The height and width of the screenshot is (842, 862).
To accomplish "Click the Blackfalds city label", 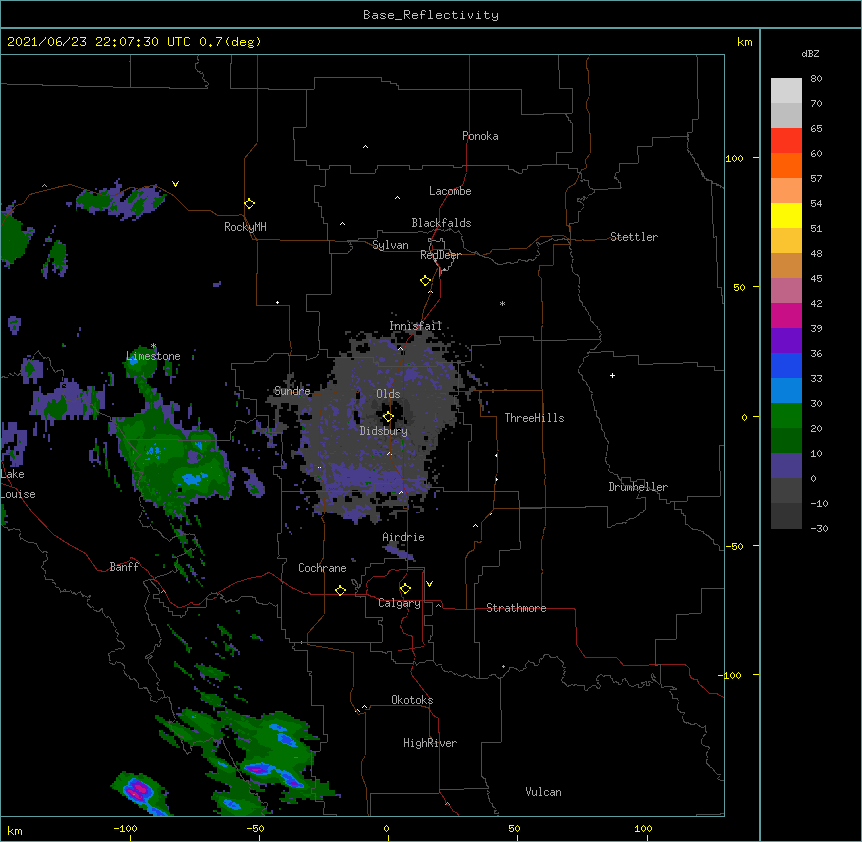I will coord(441,223).
